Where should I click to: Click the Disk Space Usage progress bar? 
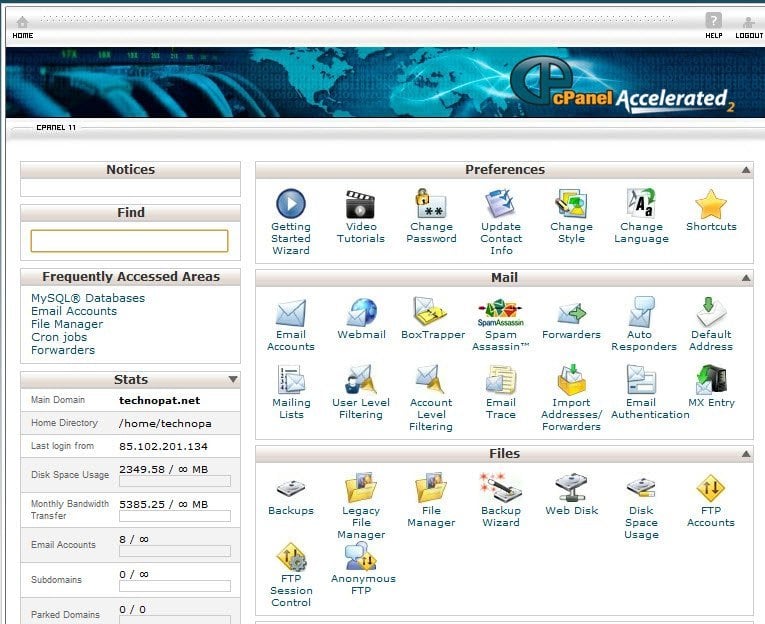(x=175, y=482)
